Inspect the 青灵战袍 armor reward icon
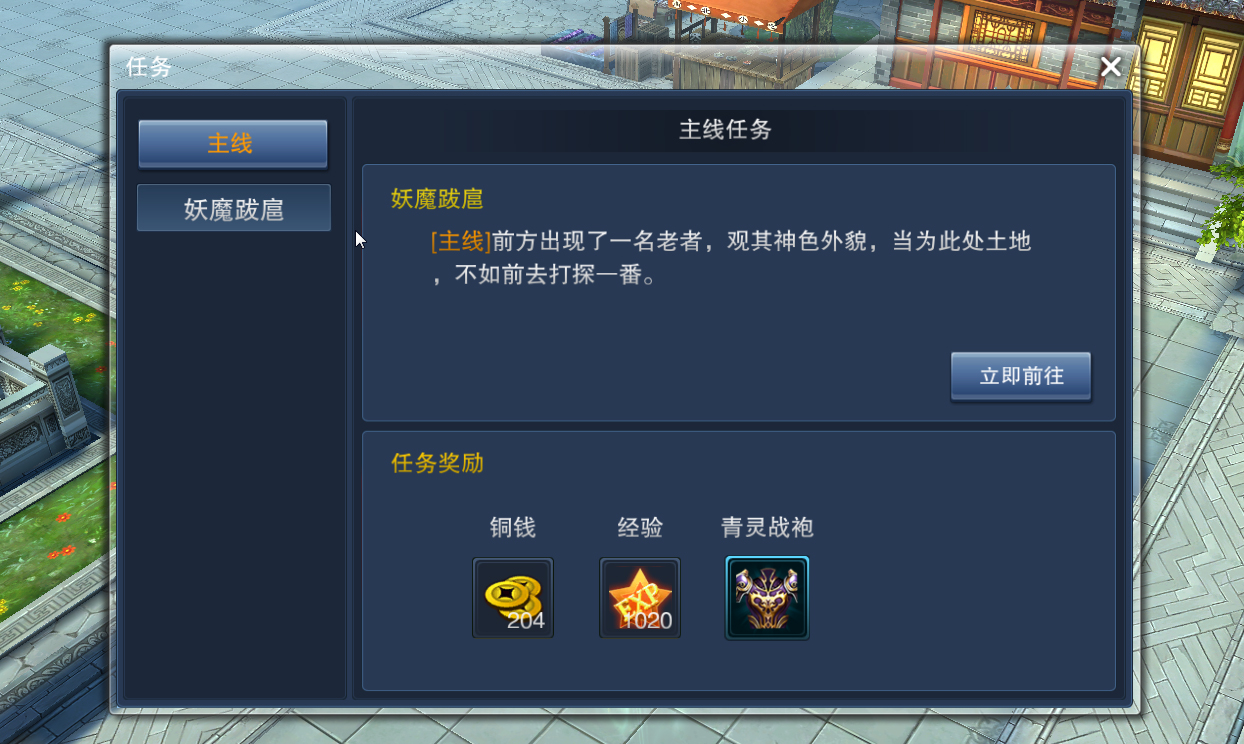1244x744 pixels. click(767, 598)
